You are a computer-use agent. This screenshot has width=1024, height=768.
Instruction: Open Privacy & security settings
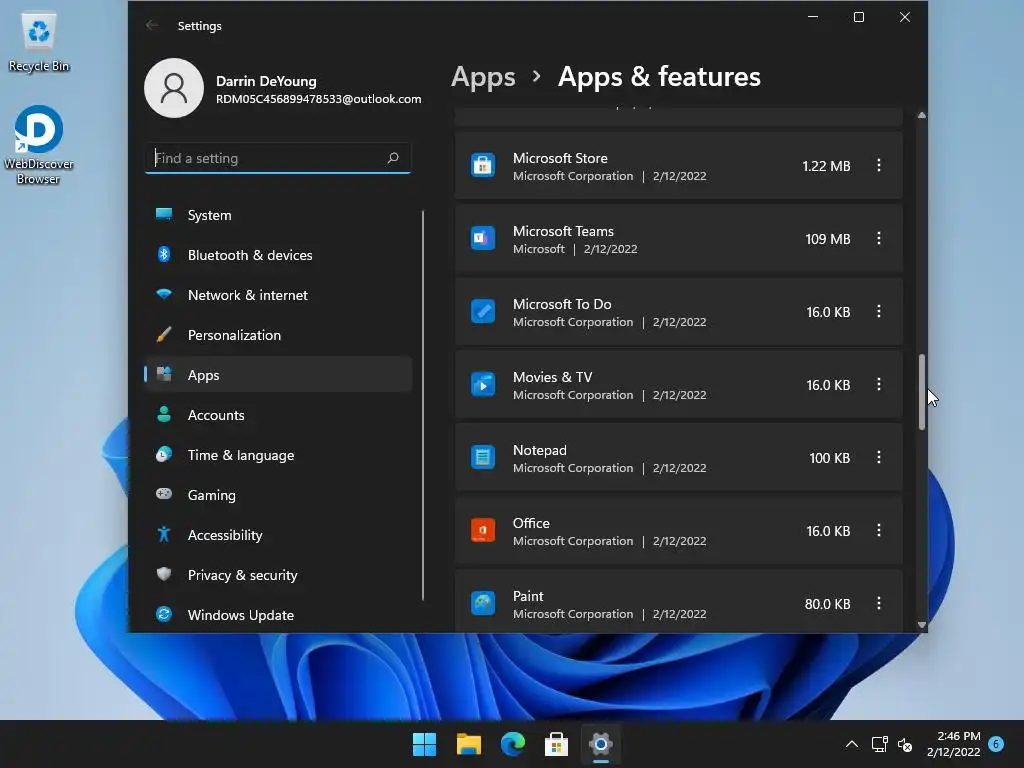coord(278,575)
